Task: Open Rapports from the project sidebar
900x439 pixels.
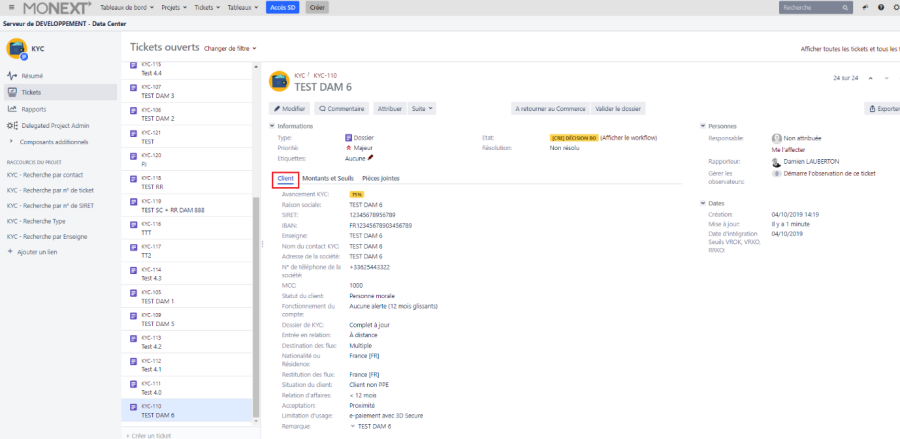Action: 33,109
